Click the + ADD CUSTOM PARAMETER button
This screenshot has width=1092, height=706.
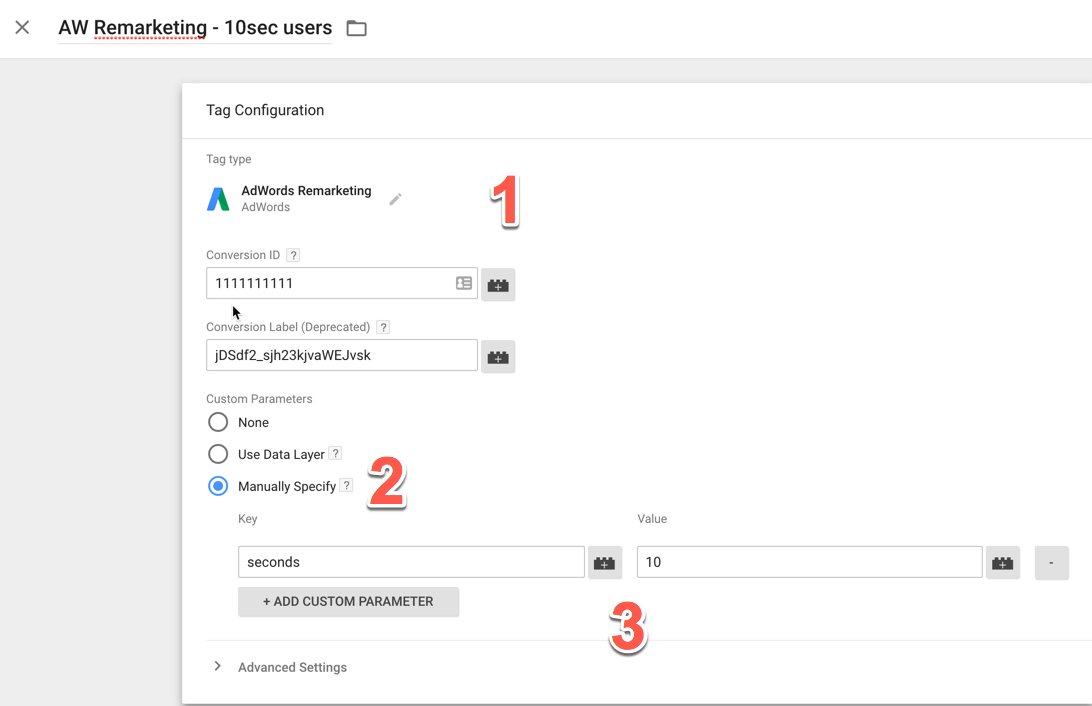[348, 602]
